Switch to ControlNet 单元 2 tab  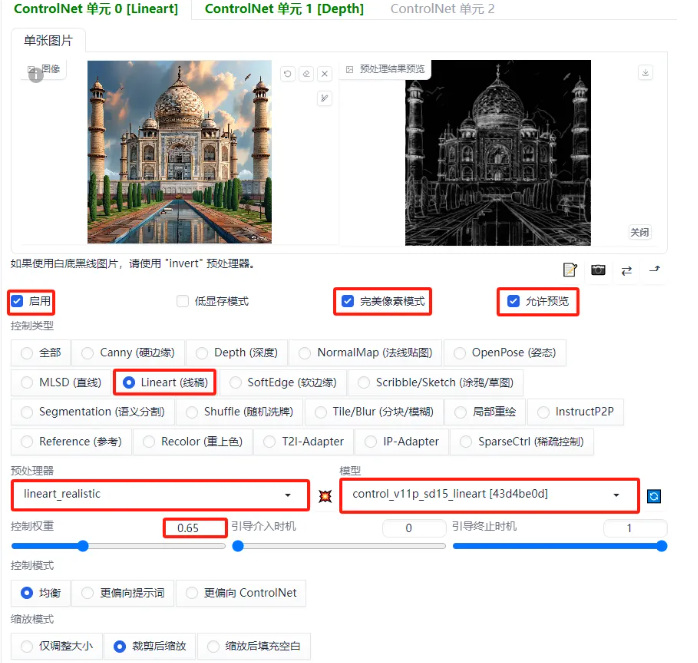point(442,9)
